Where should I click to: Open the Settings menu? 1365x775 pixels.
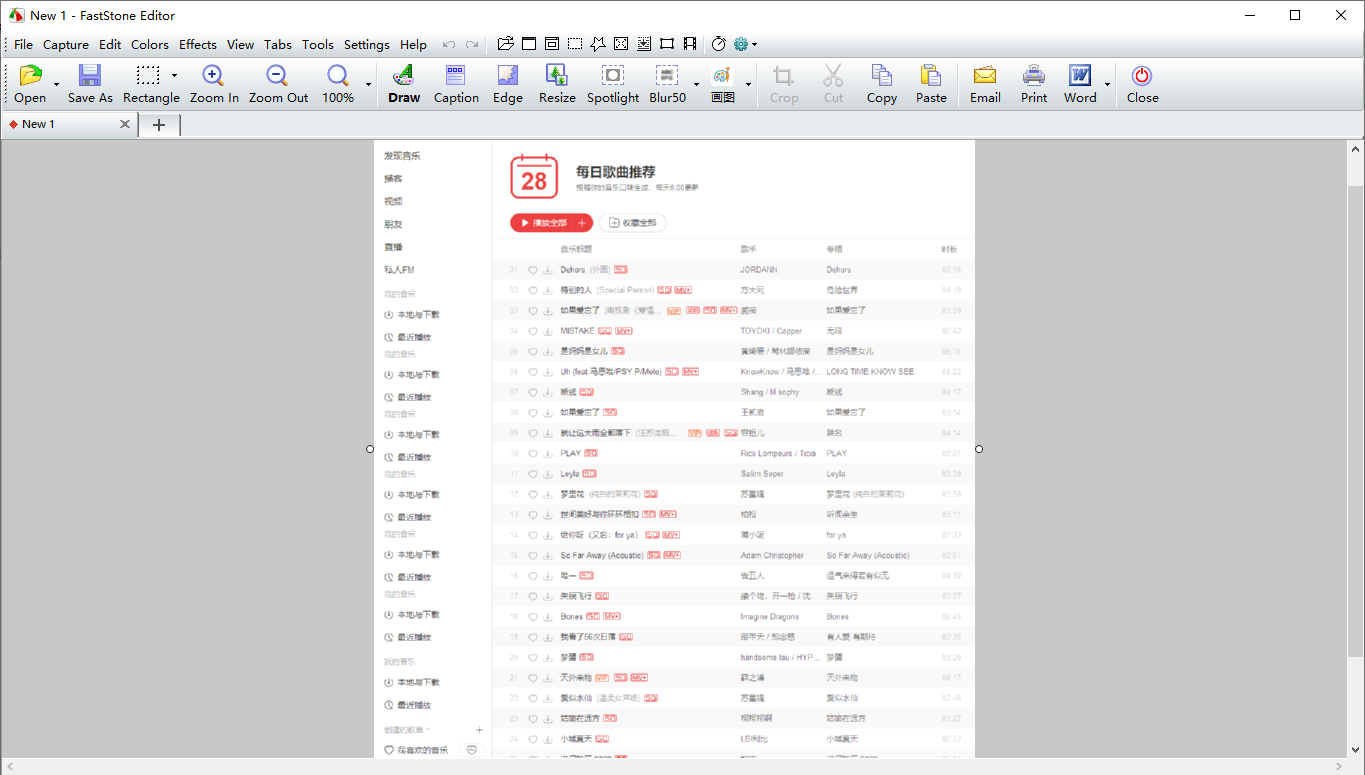367,44
